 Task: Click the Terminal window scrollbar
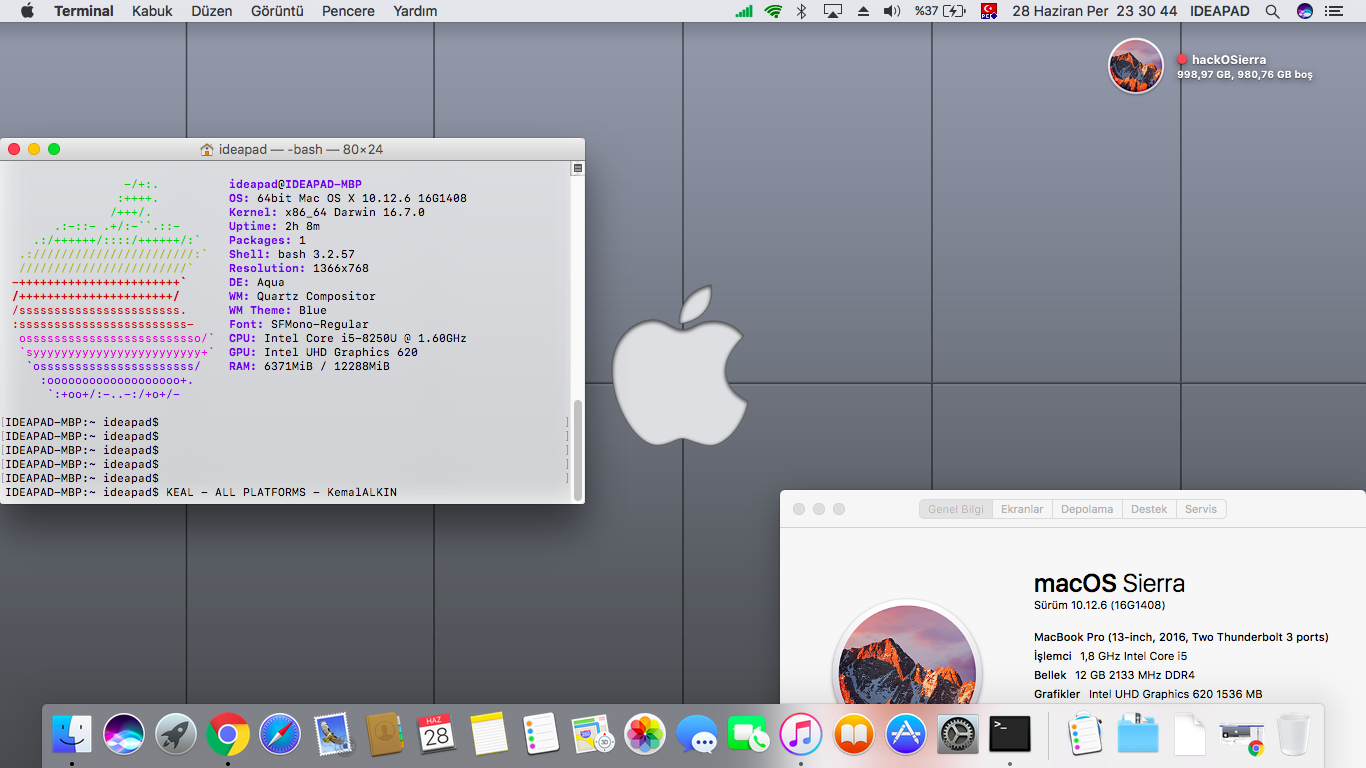click(577, 450)
